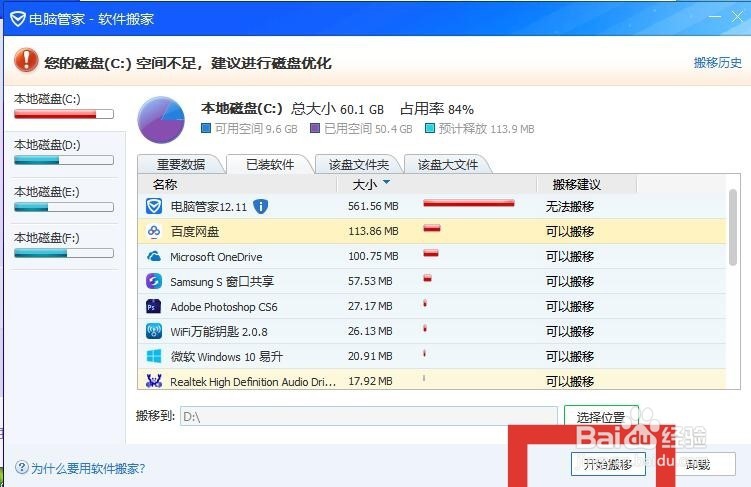Image resolution: width=751 pixels, height=487 pixels.
Task: Switch to the 重要数据 tab
Action: tap(181, 164)
